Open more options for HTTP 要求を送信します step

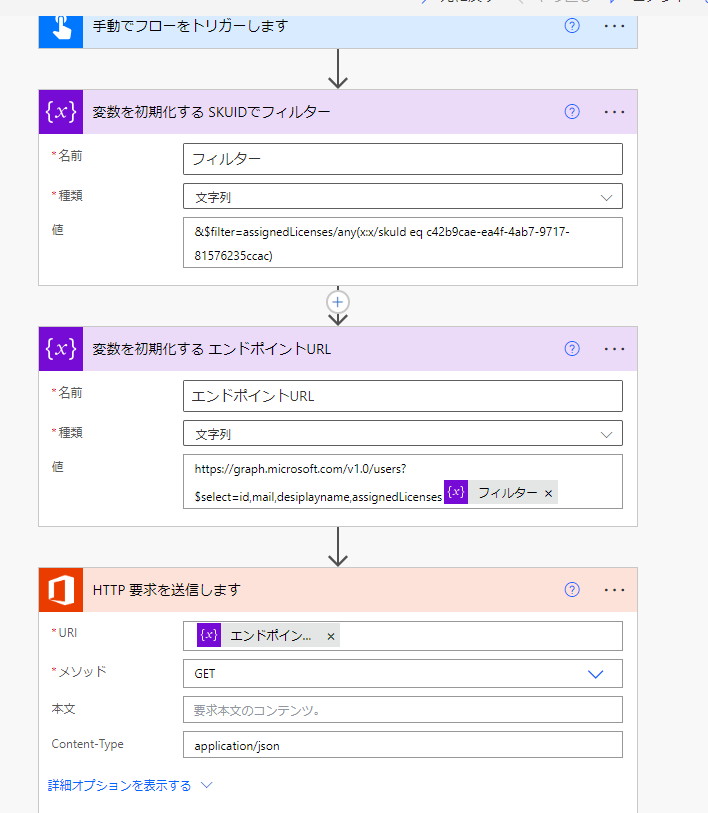(614, 590)
